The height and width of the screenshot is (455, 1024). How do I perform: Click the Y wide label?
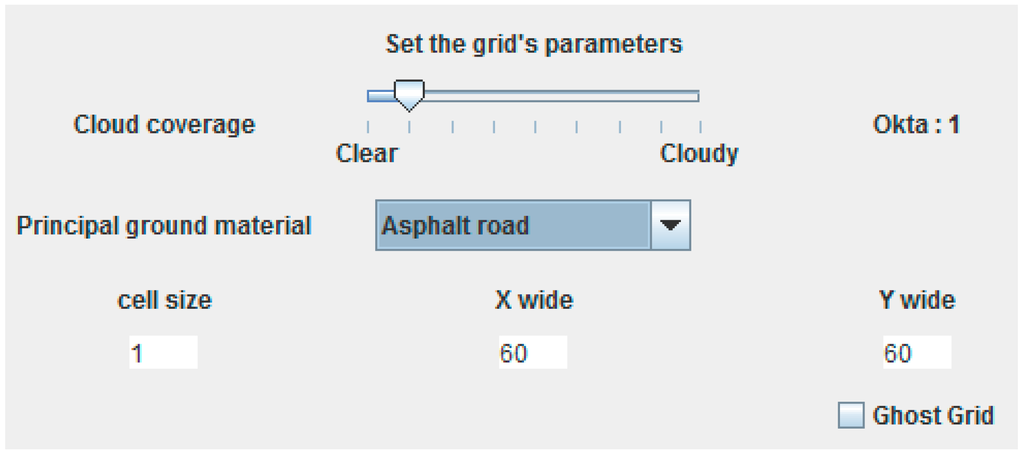[916, 299]
